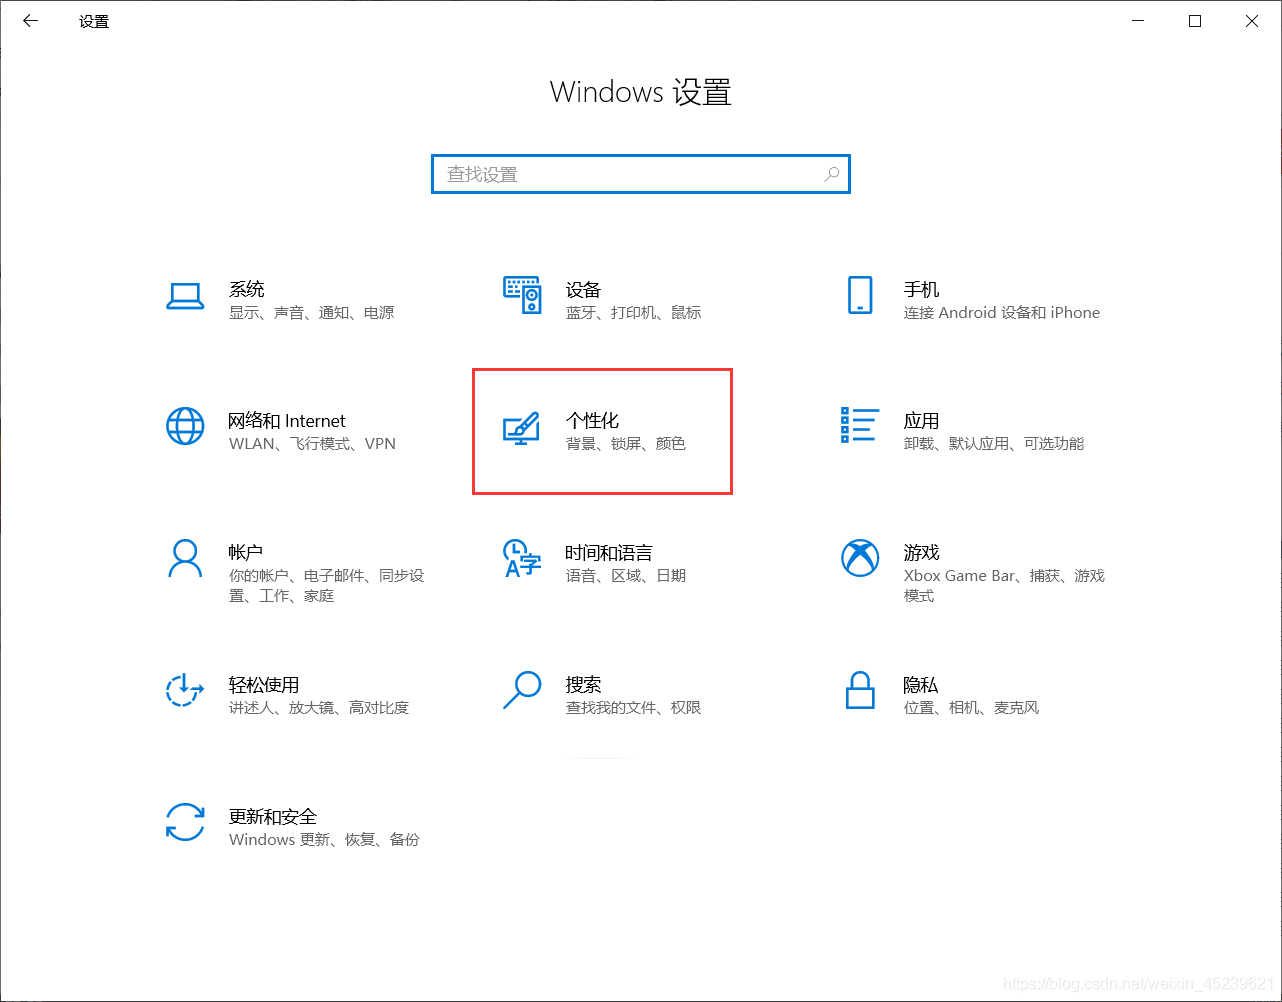1282x1002 pixels.
Task: Click the text 蓝牙、打印机、鼠标
Action: tap(633, 313)
